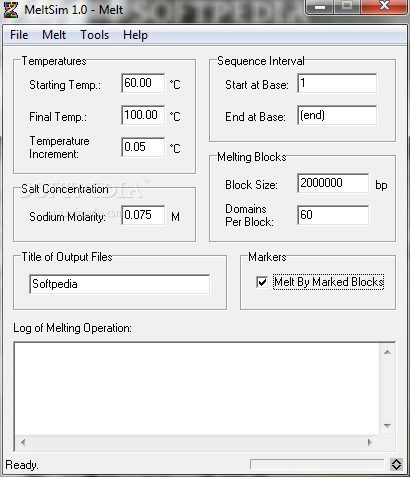Click the 'Starting Temp.:' label
The height and width of the screenshot is (477, 410).
[65, 85]
